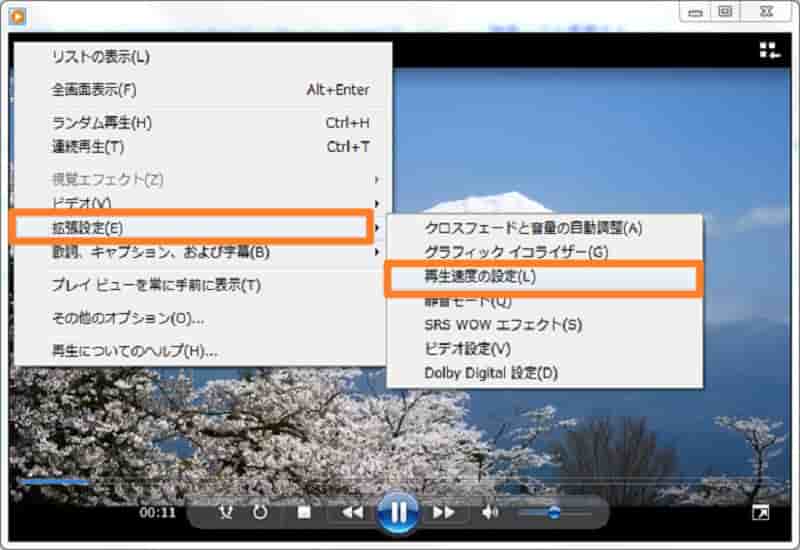Open その他のオプション(O)... dialog
Screen dimensions: 800x550
tap(203, 318)
